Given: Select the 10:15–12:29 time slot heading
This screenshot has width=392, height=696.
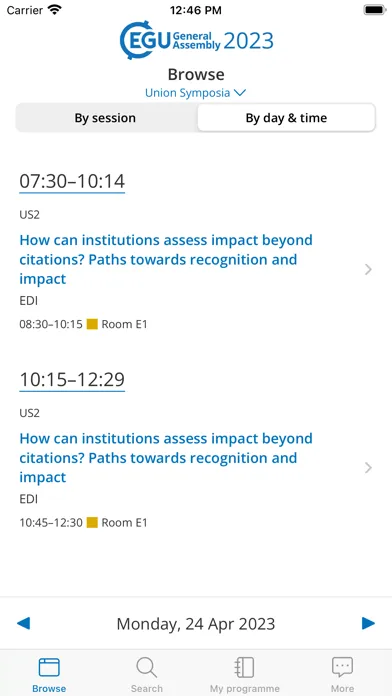Looking at the screenshot, I should tap(72, 380).
